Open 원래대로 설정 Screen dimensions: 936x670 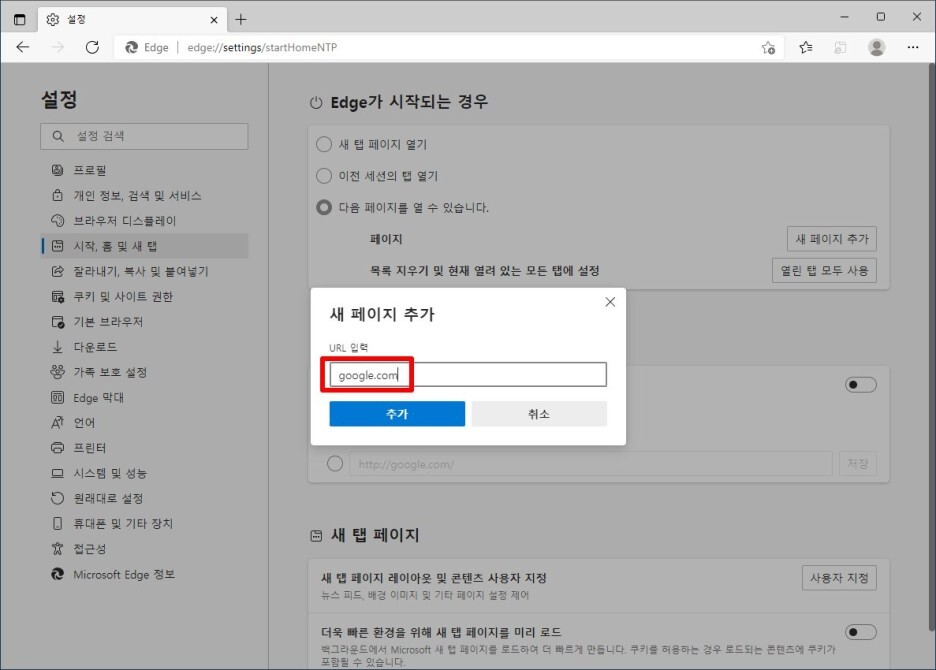pos(144,498)
